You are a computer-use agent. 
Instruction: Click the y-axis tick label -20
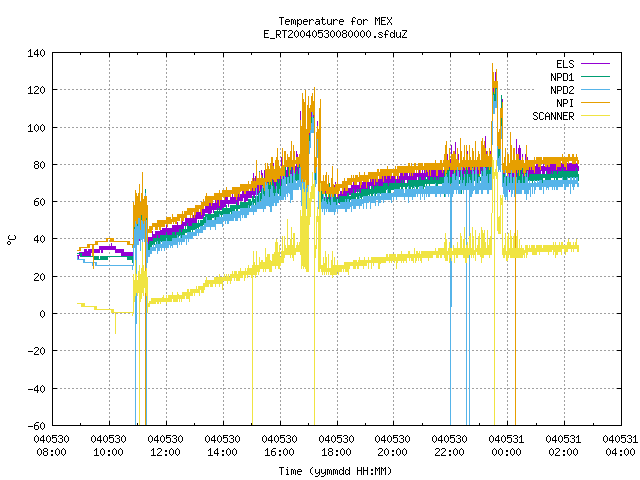pos(36,351)
